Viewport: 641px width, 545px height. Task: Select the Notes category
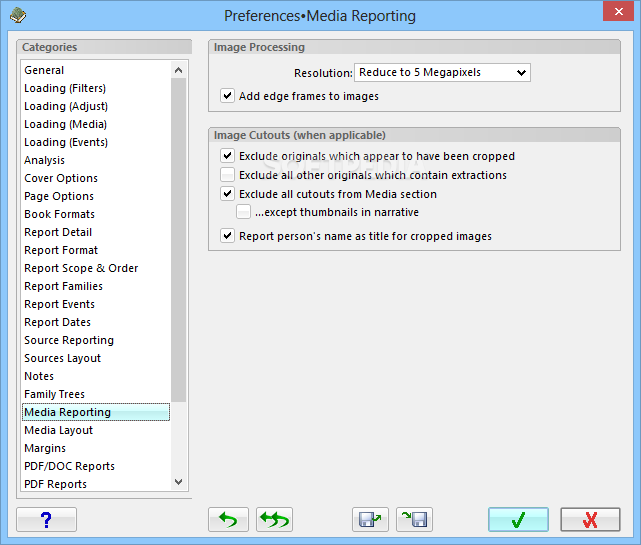[x=96, y=376]
